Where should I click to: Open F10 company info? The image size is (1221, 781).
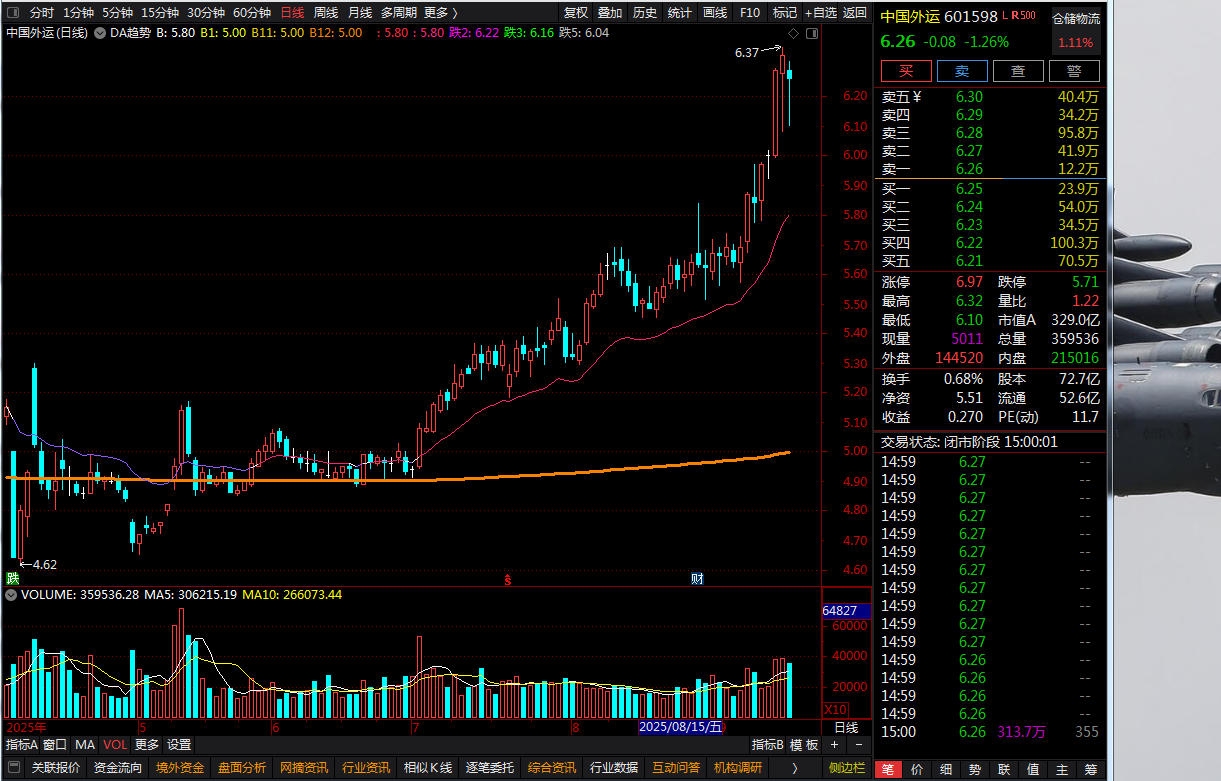point(750,13)
